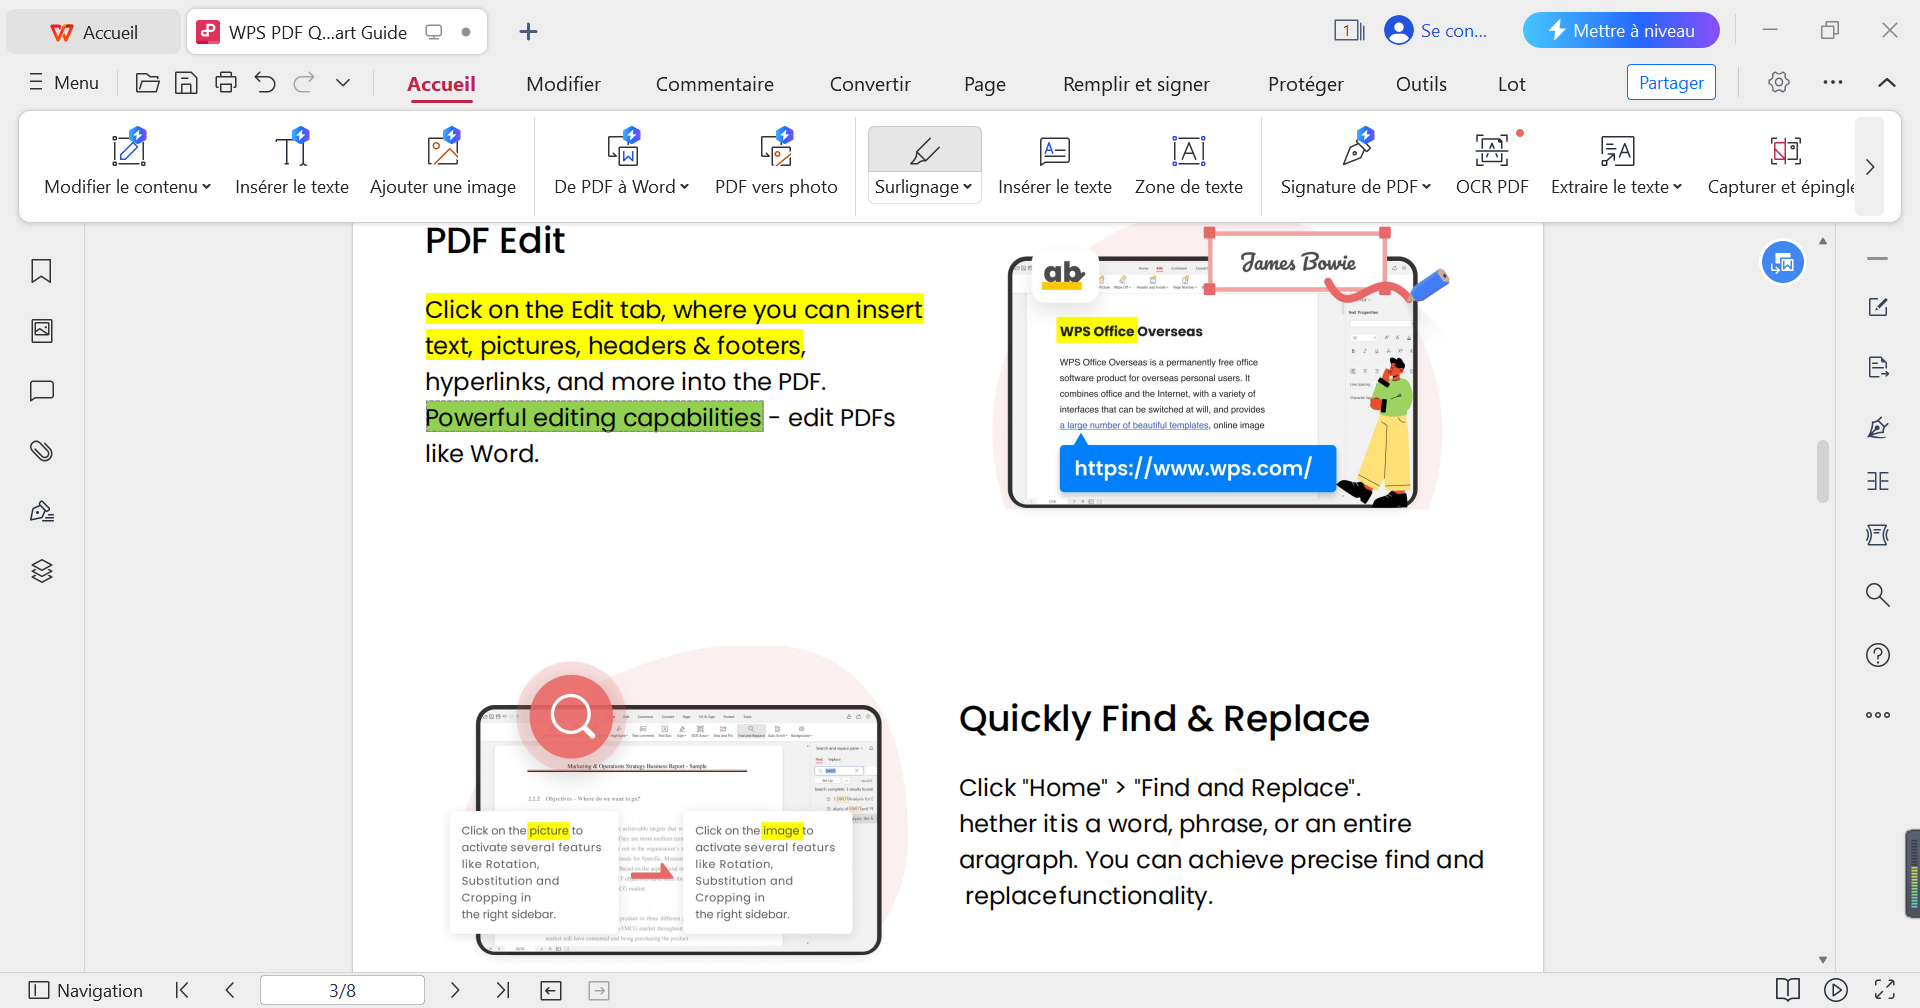Click the Partager button
1920x1008 pixels.
(x=1671, y=82)
